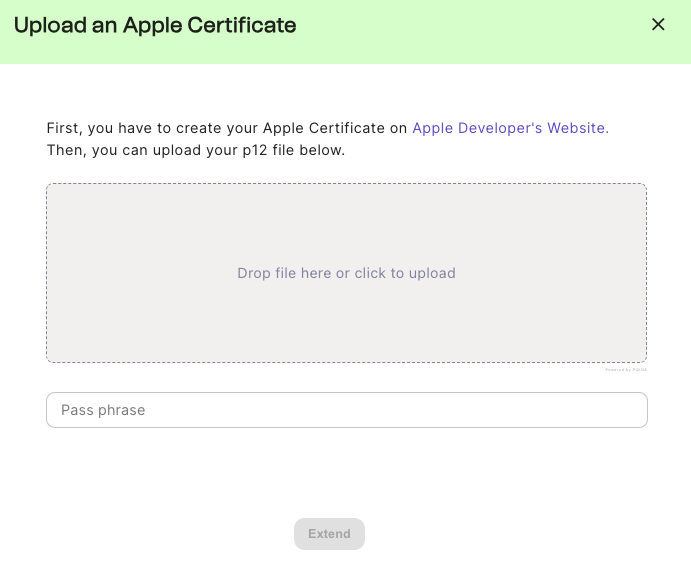This screenshot has width=691, height=575.
Task: Click 'Drop file here or click to upload' text
Action: pyautogui.click(x=346, y=273)
